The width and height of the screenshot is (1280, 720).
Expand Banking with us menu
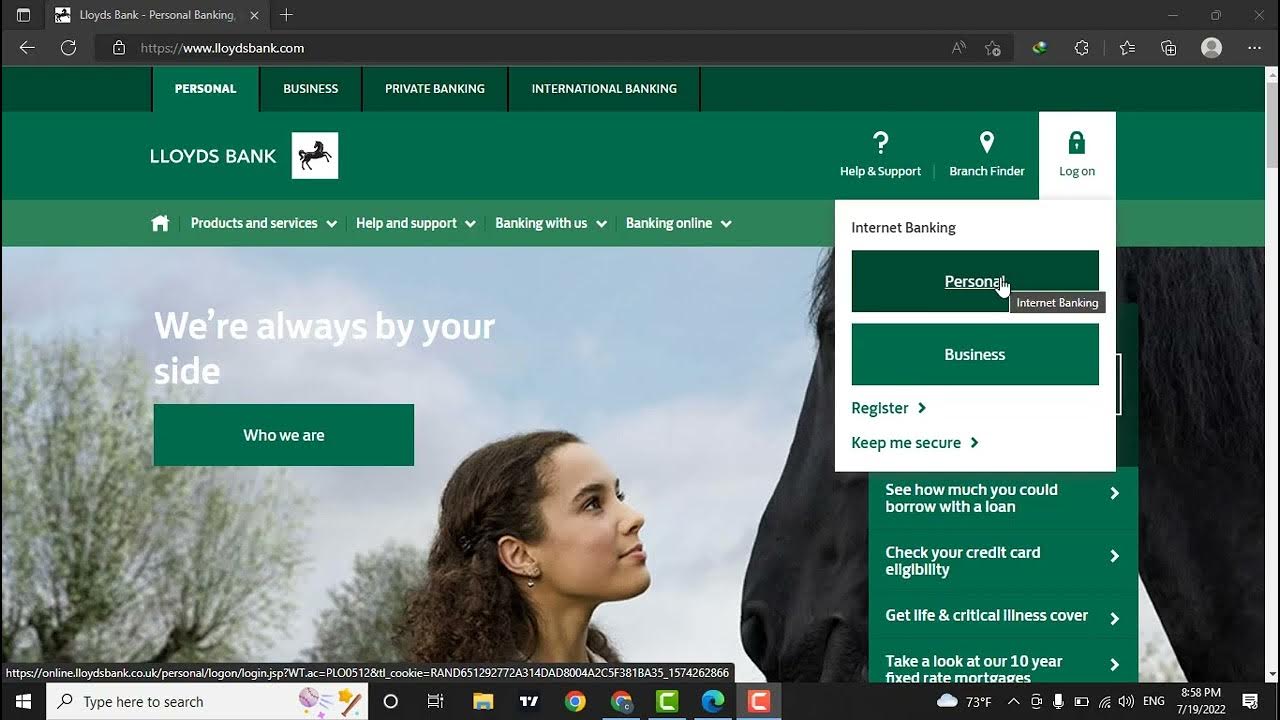pyautogui.click(x=551, y=223)
